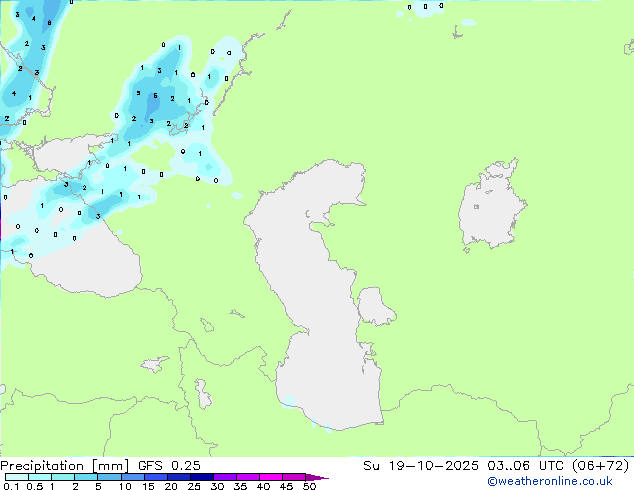Pick the 40–45 mm magenta legend box
Viewport: 634px width, 490px height.
coord(270,477)
